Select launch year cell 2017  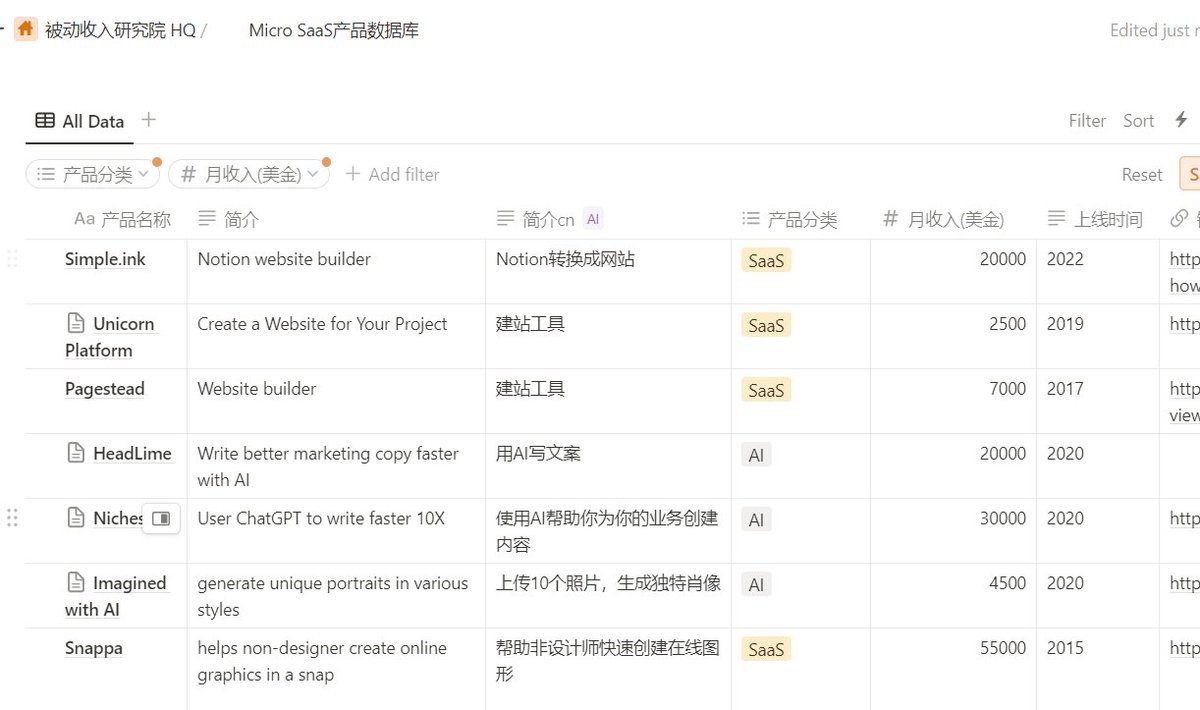(1098, 401)
